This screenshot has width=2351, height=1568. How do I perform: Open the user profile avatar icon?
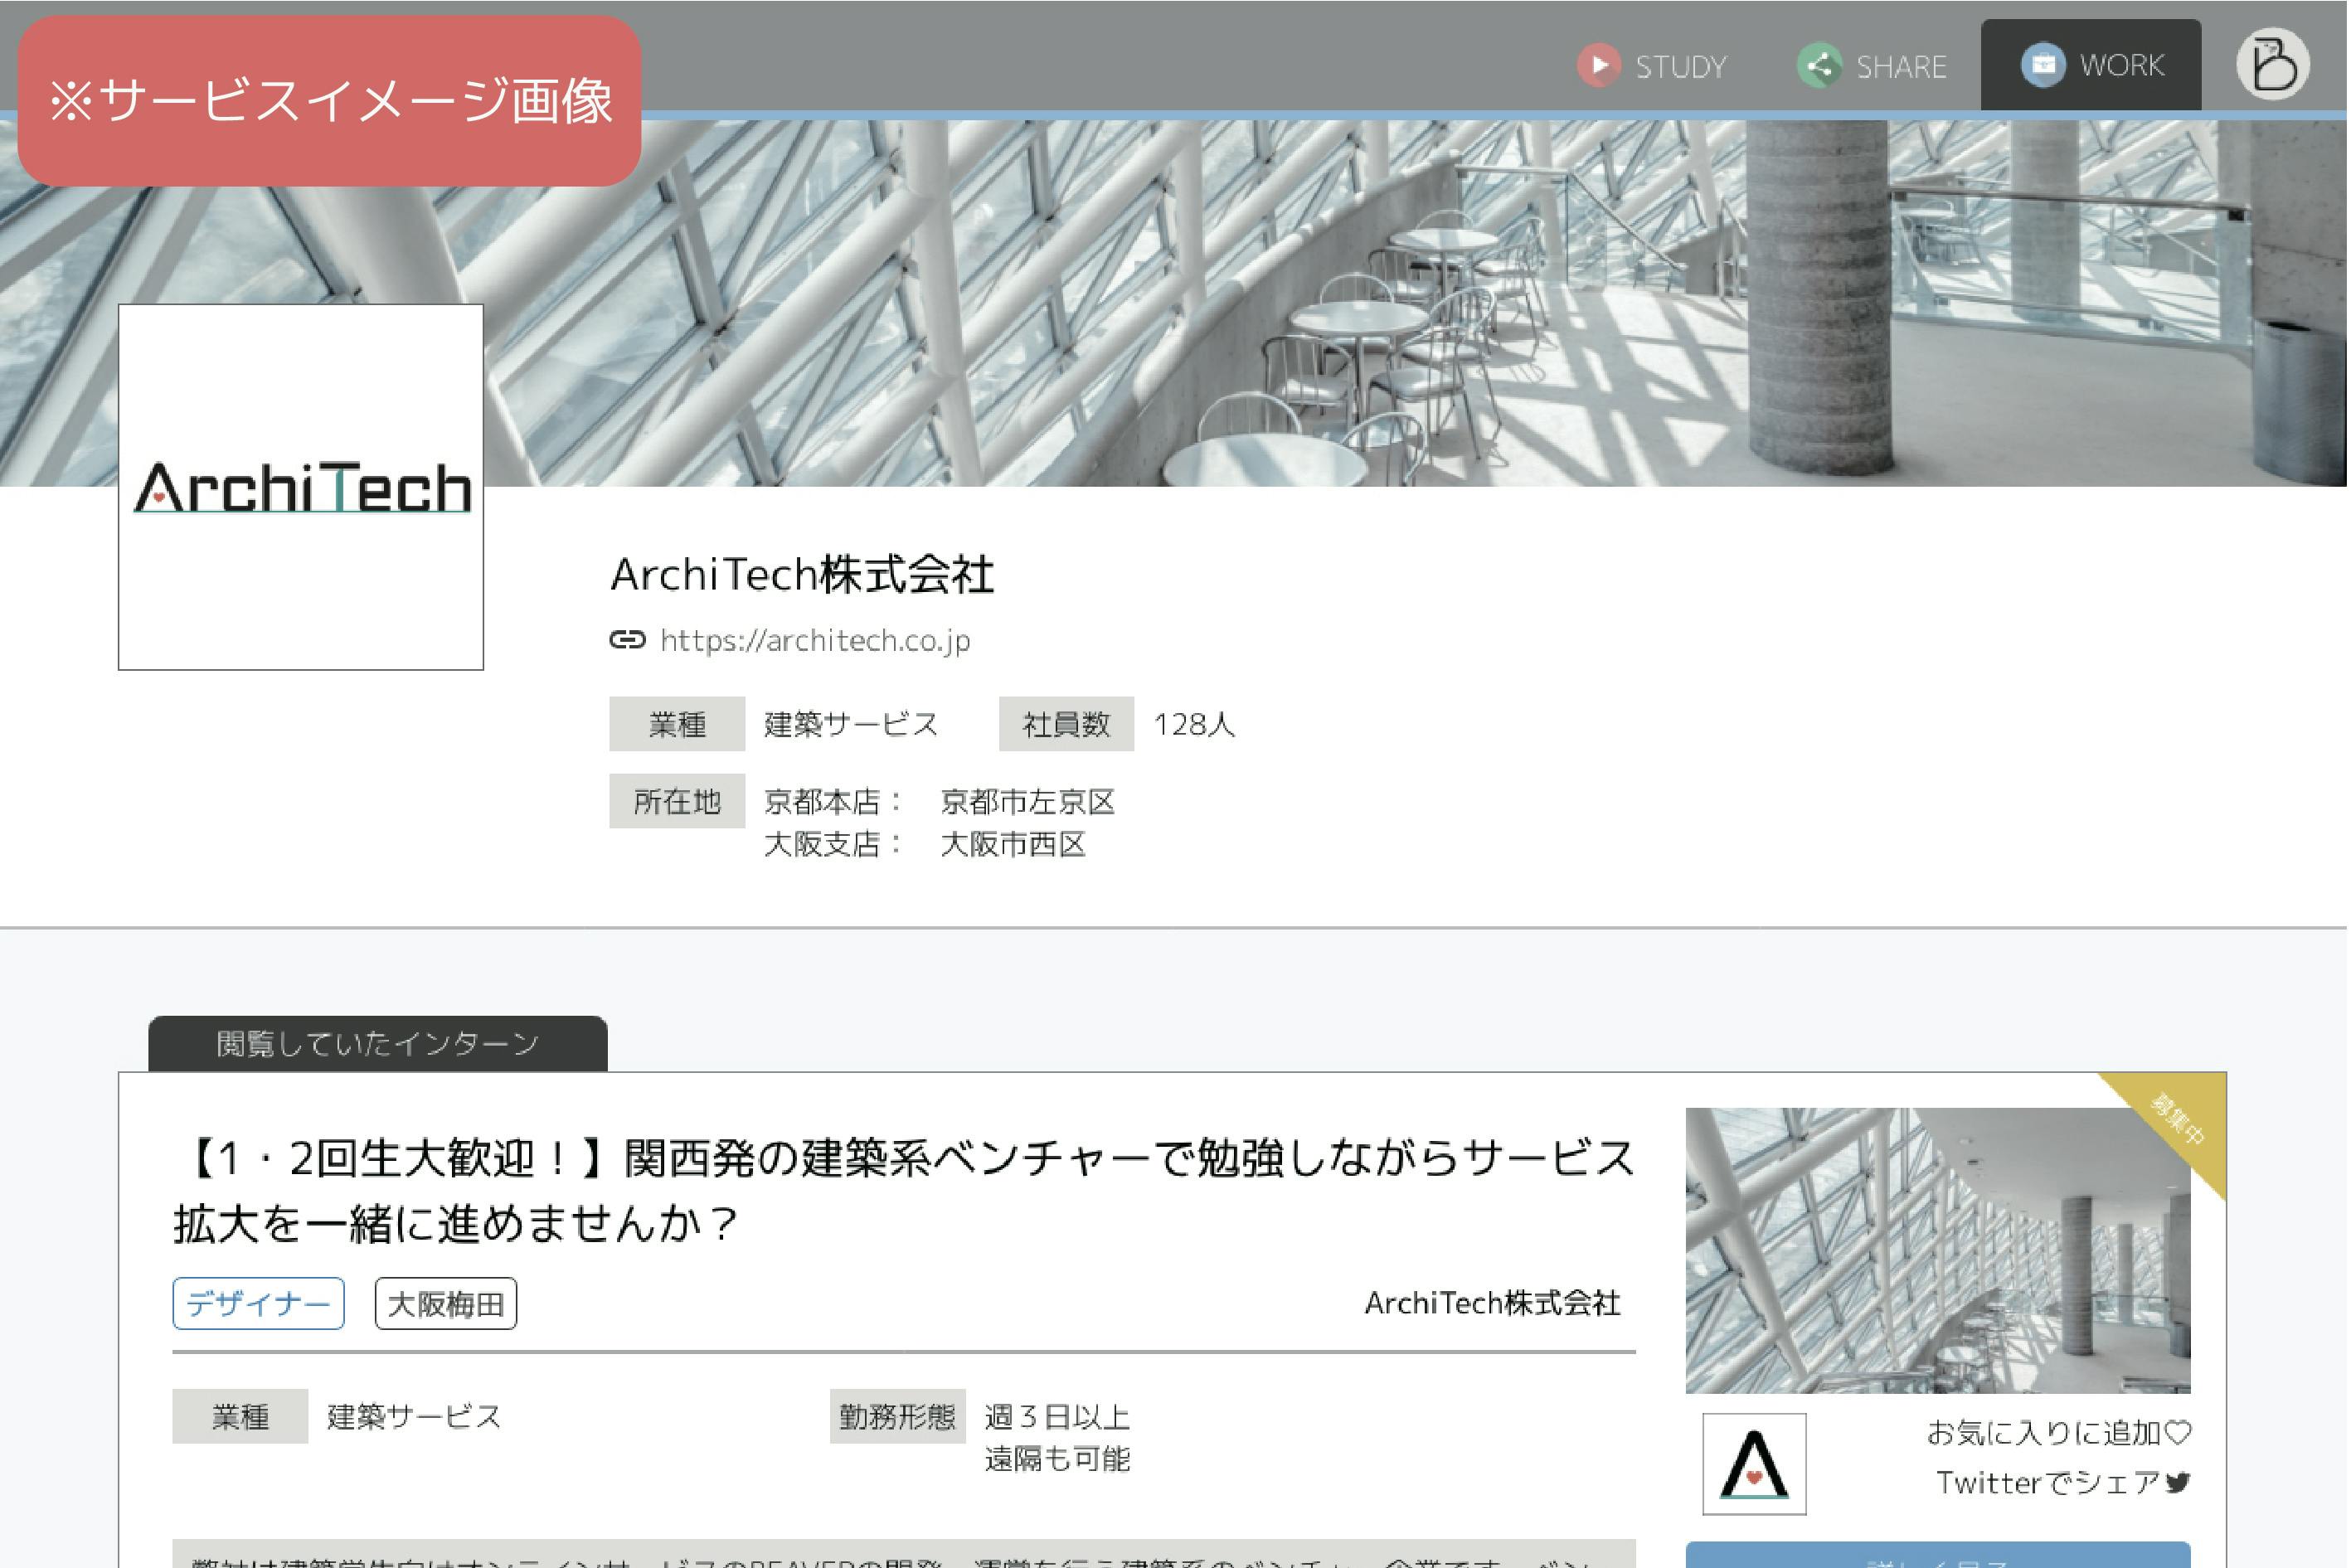(x=2275, y=64)
